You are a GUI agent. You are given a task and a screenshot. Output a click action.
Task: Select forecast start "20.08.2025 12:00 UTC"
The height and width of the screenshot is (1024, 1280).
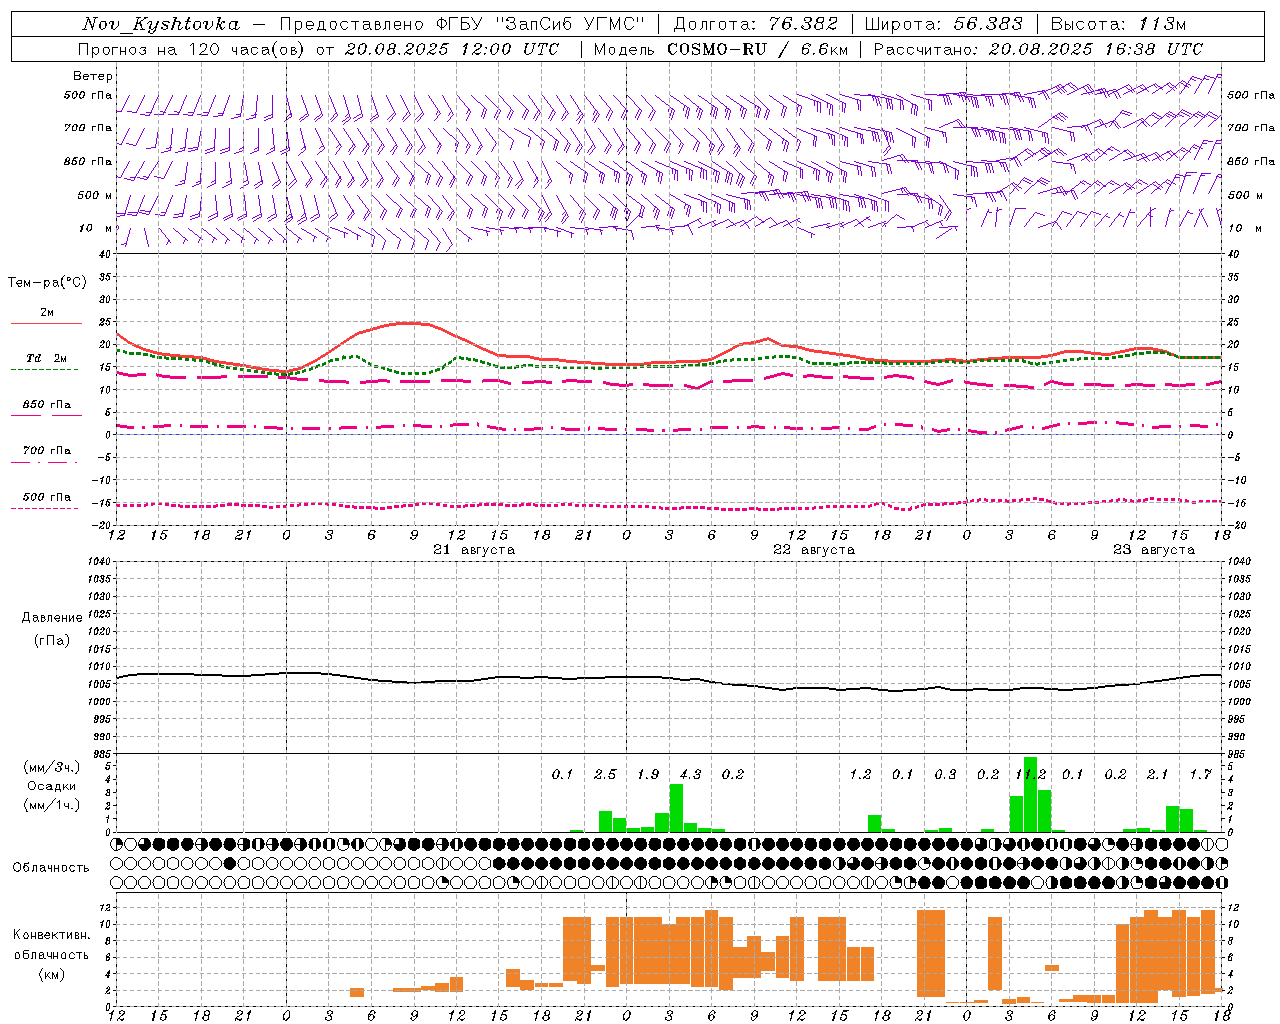451,49
